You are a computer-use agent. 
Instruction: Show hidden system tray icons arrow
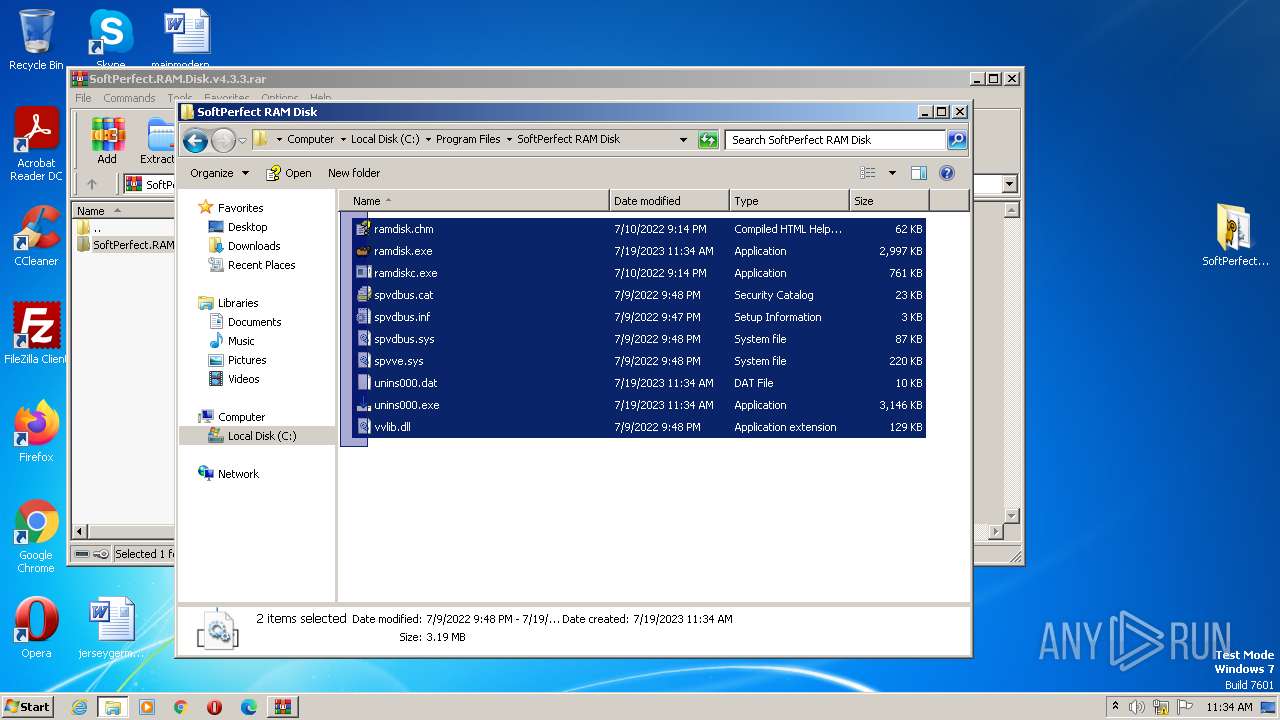(1115, 707)
